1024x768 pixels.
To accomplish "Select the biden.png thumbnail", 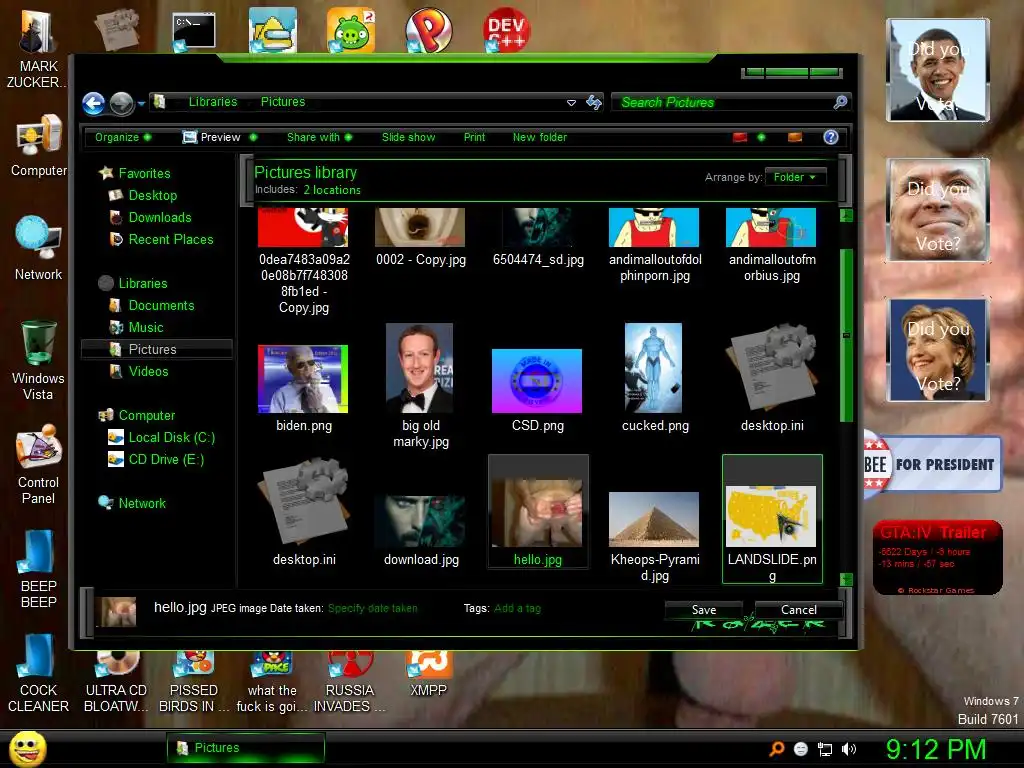I will tap(303, 379).
